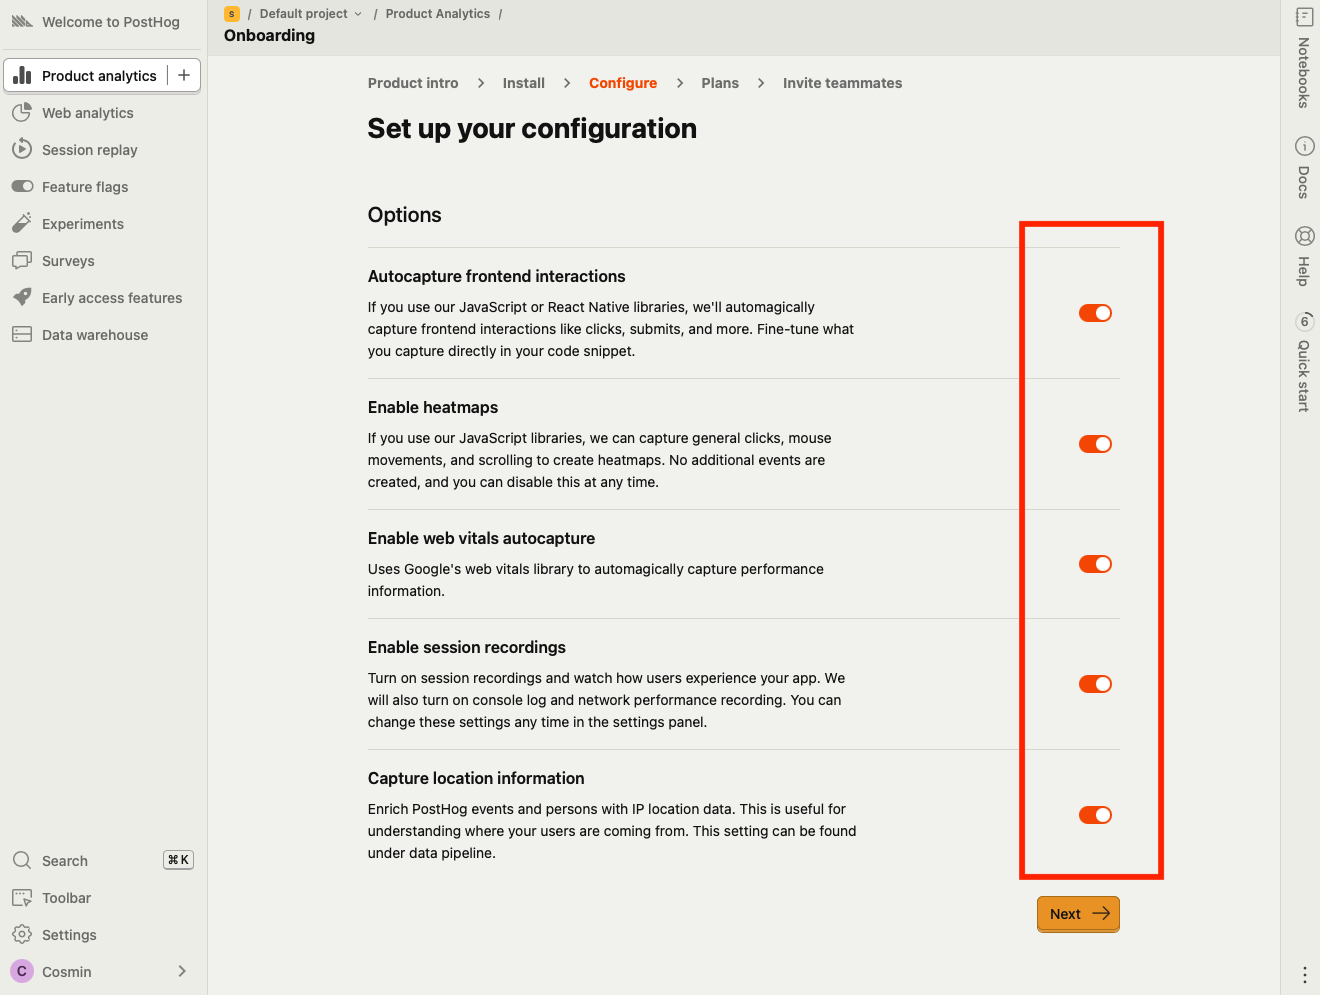
Task: Click the Quick start progress icon
Action: (x=1304, y=321)
